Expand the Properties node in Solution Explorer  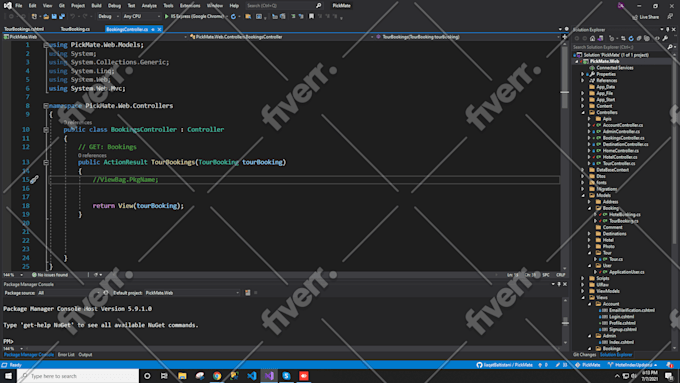pos(583,74)
